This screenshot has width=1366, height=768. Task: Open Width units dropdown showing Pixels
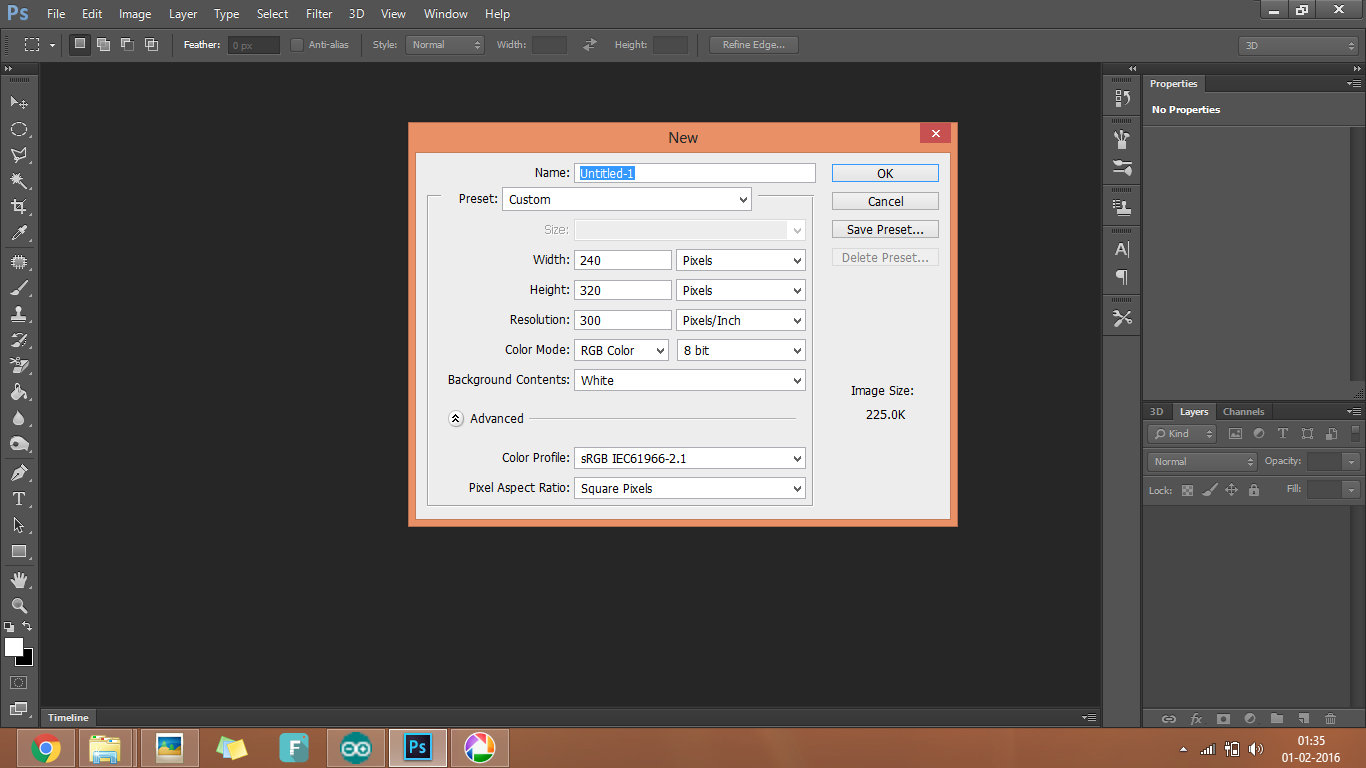point(741,260)
